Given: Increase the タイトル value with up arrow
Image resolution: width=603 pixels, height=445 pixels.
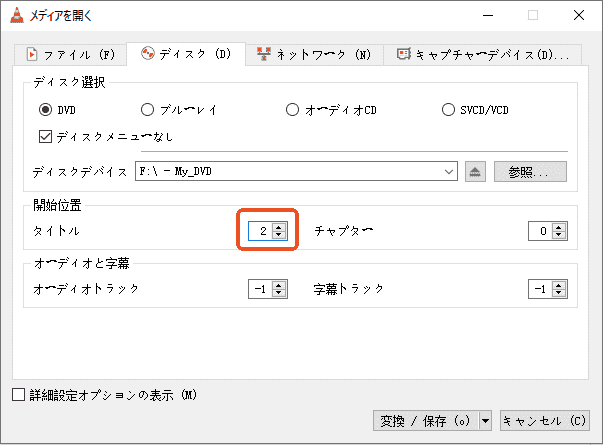Looking at the screenshot, I should pos(278,226).
